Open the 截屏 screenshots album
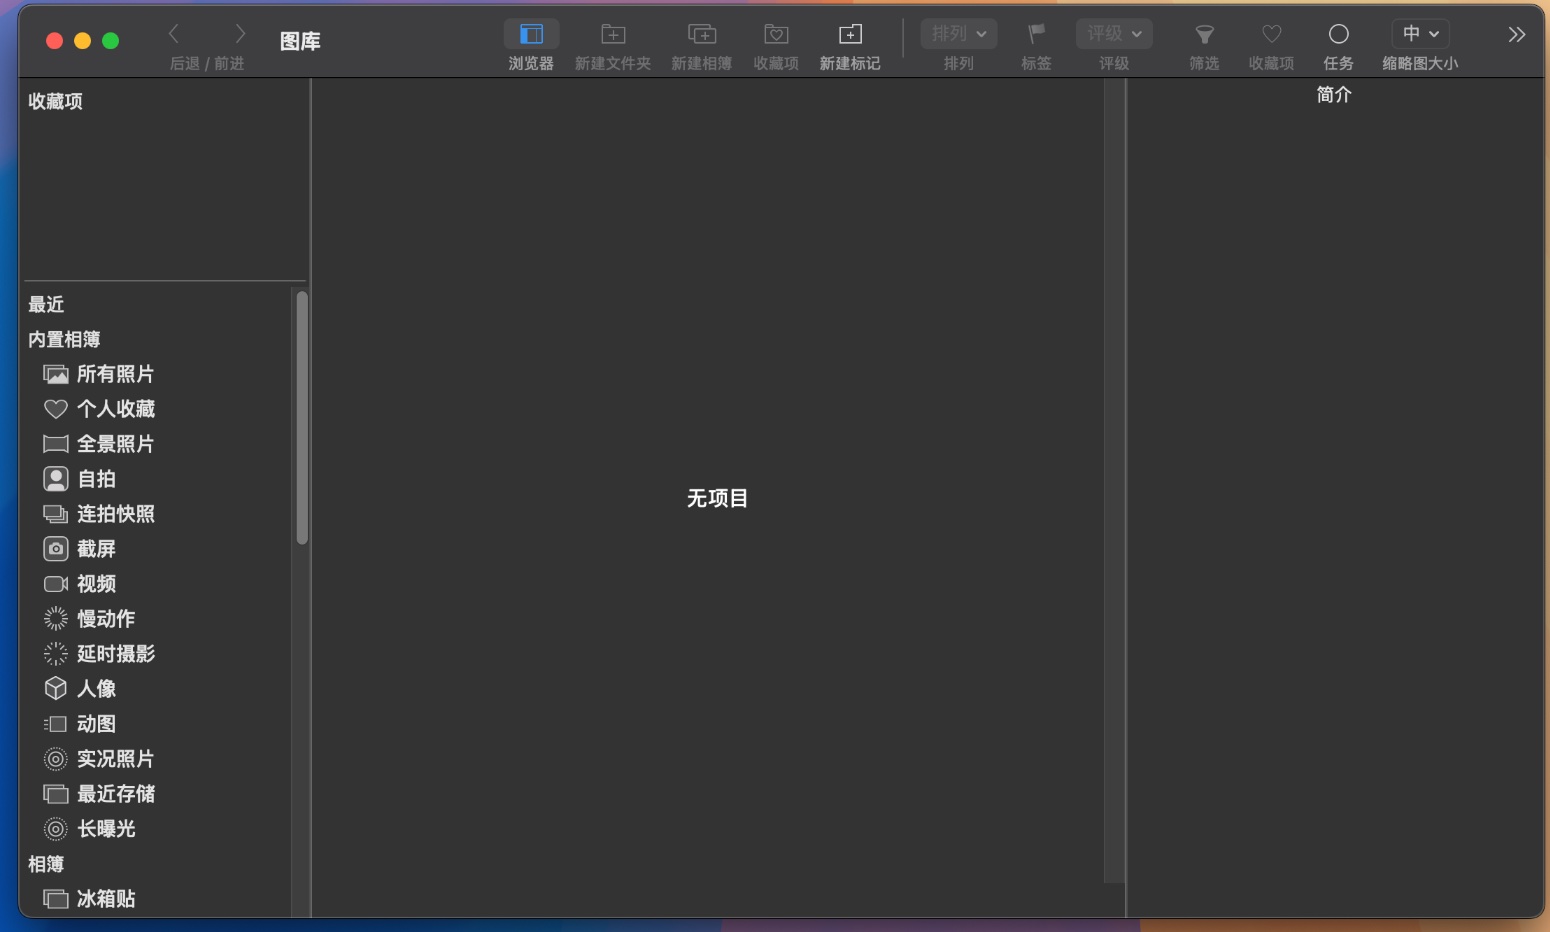The width and height of the screenshot is (1550, 932). pos(96,549)
